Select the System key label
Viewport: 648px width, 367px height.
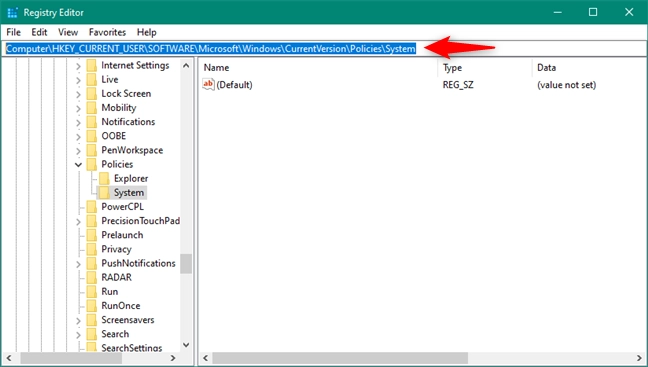(x=129, y=193)
